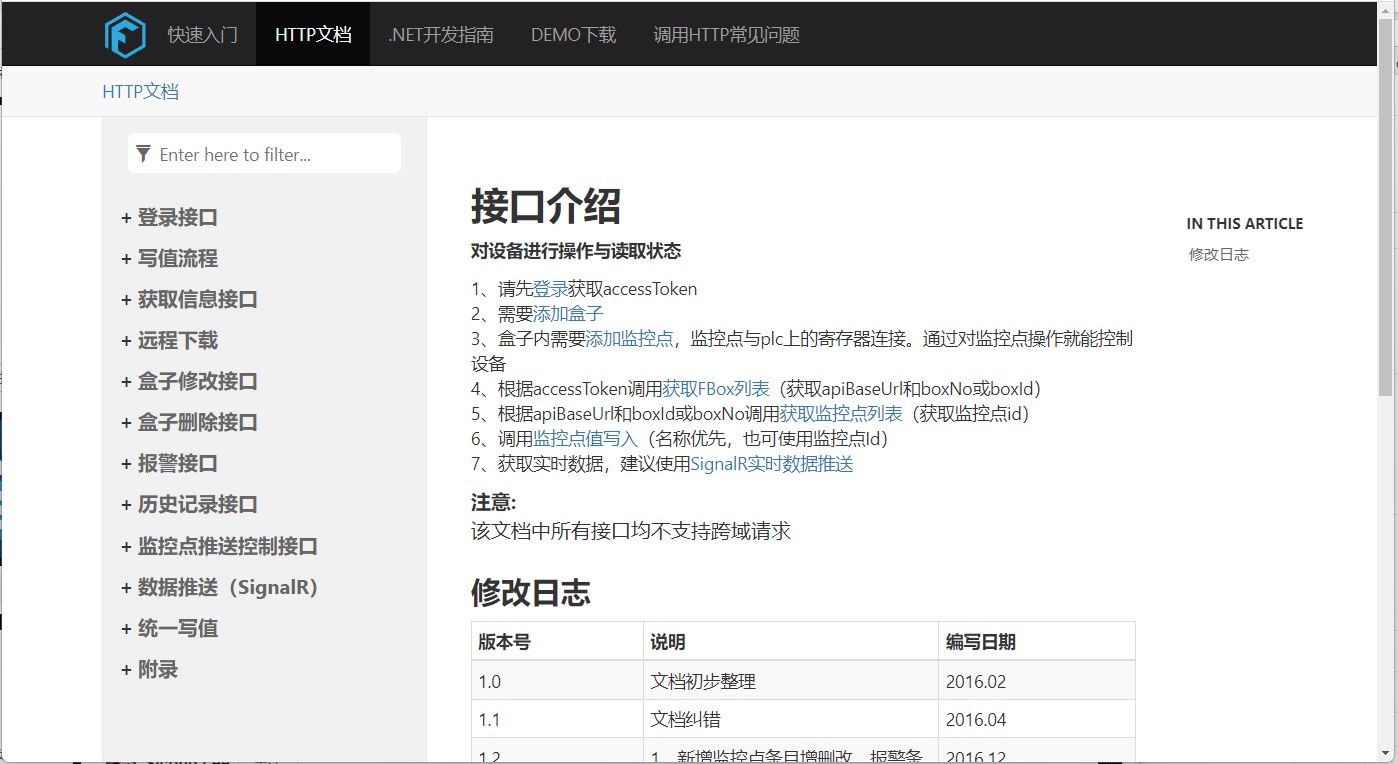Open the 获取FBox列表 link

click(x=716, y=389)
